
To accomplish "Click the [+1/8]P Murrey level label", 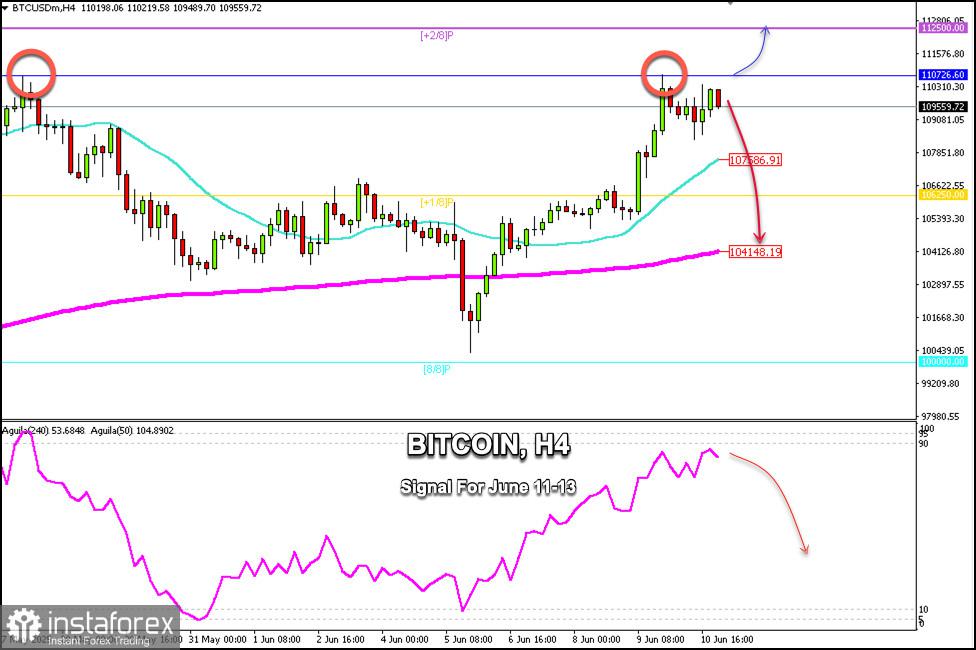I will [437, 202].
